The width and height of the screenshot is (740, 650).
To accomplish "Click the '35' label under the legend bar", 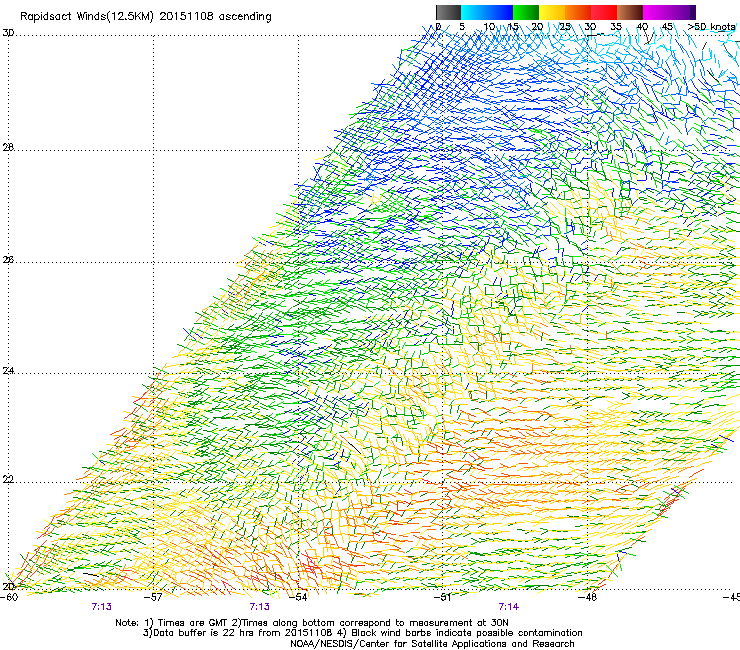I will (x=616, y=27).
